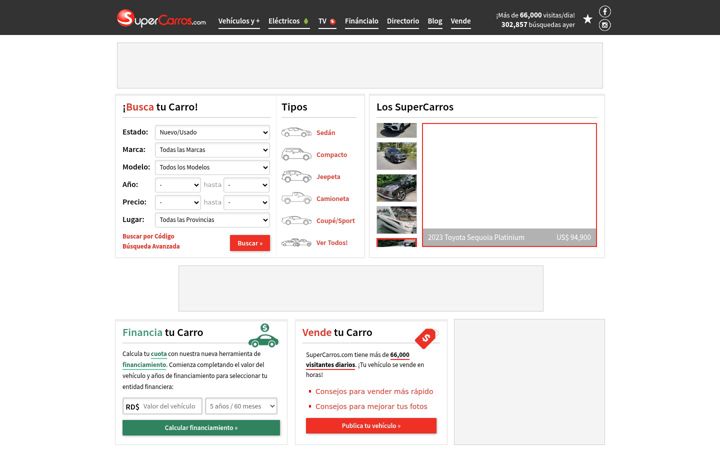Open the Directorio menu item

403,21
